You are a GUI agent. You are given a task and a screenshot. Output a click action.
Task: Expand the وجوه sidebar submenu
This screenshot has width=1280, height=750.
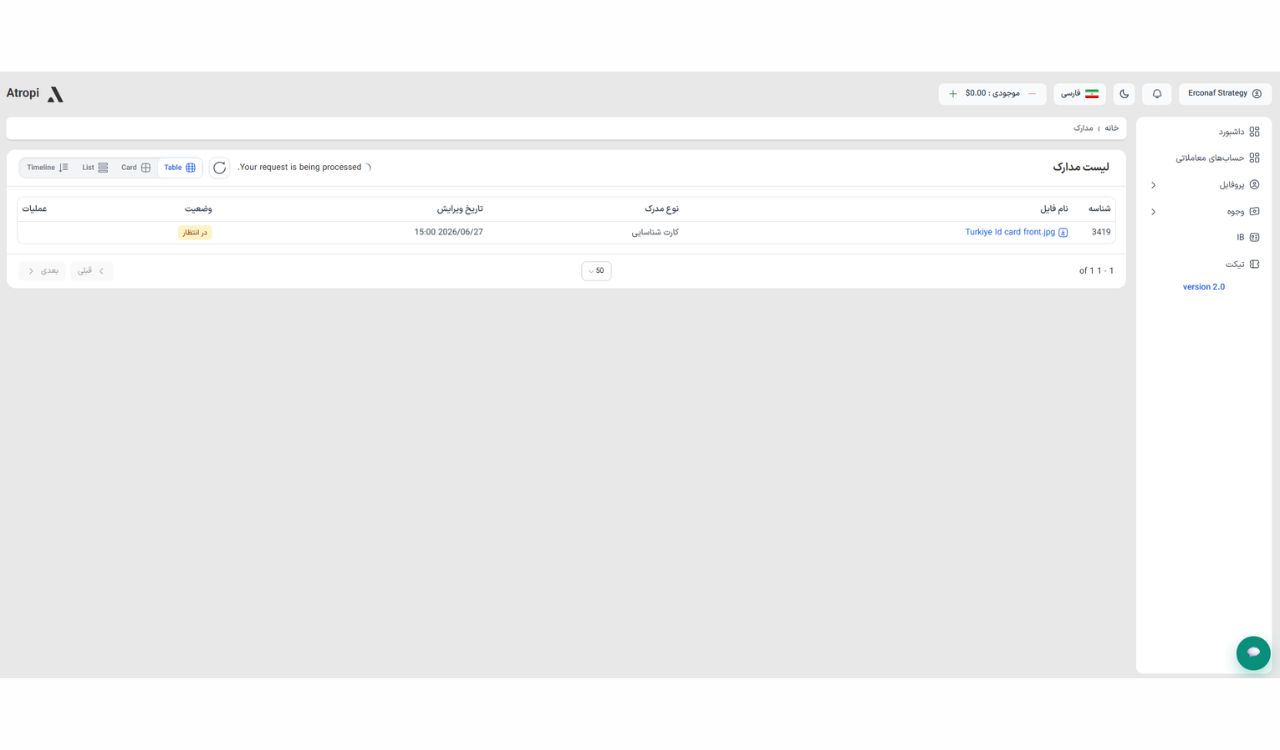[x=1154, y=212]
